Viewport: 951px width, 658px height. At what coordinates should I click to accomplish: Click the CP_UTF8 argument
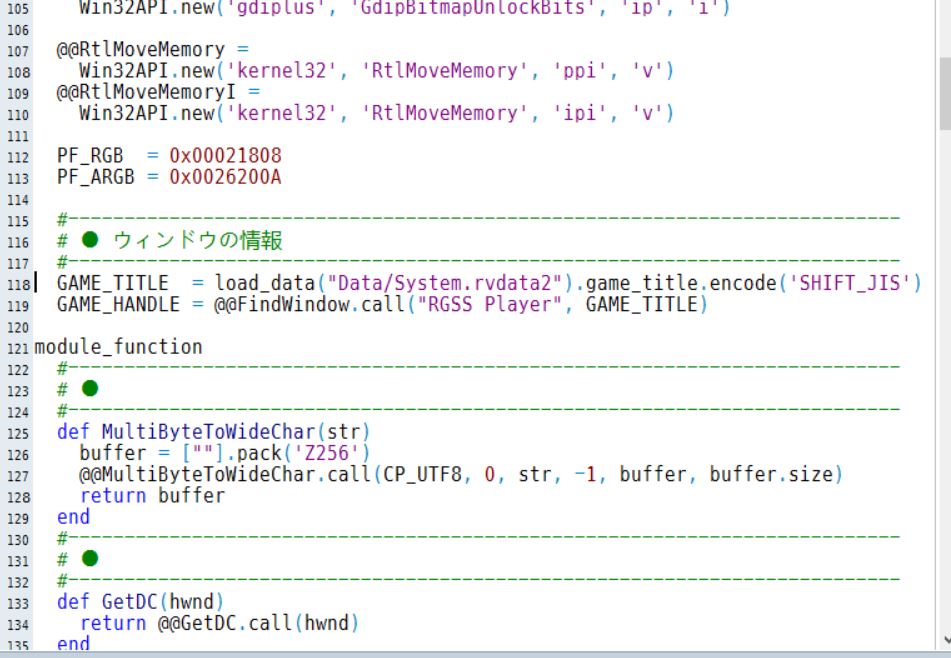coord(423,474)
